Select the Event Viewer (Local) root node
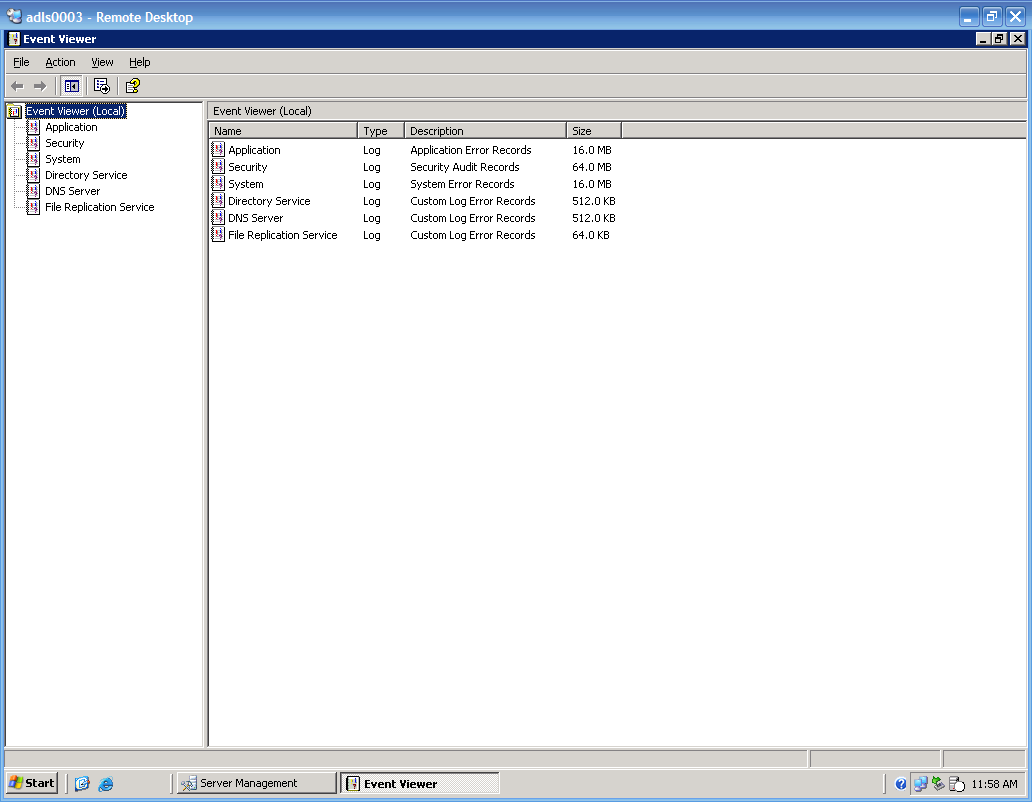 75,111
